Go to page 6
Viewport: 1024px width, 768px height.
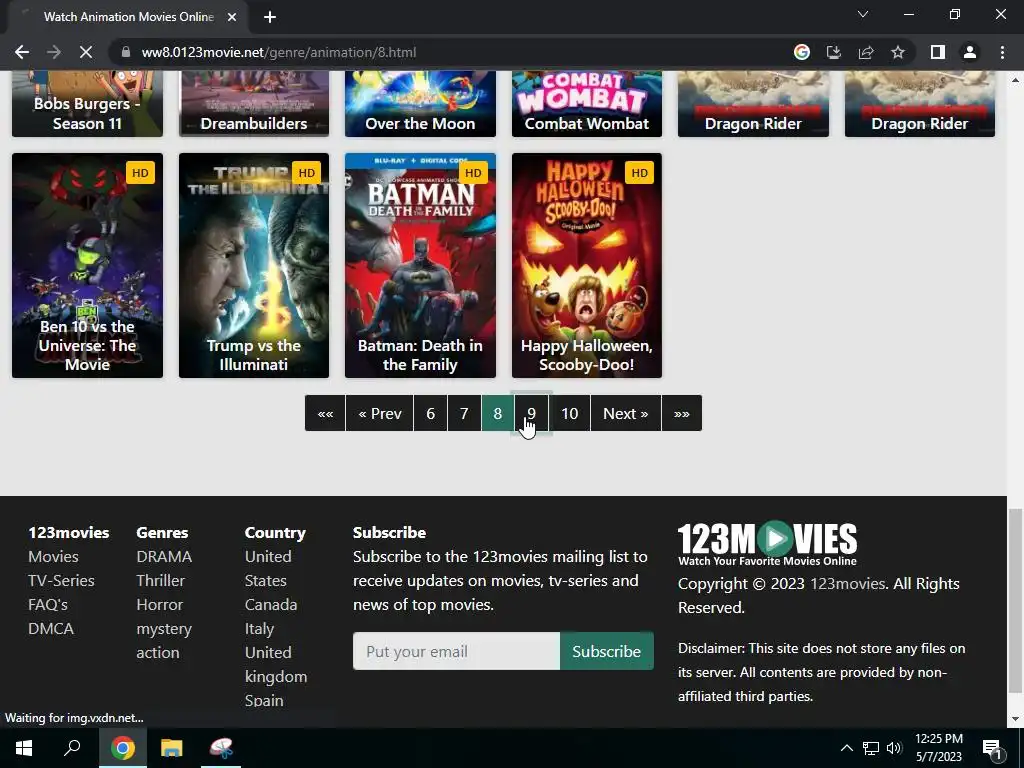430,413
